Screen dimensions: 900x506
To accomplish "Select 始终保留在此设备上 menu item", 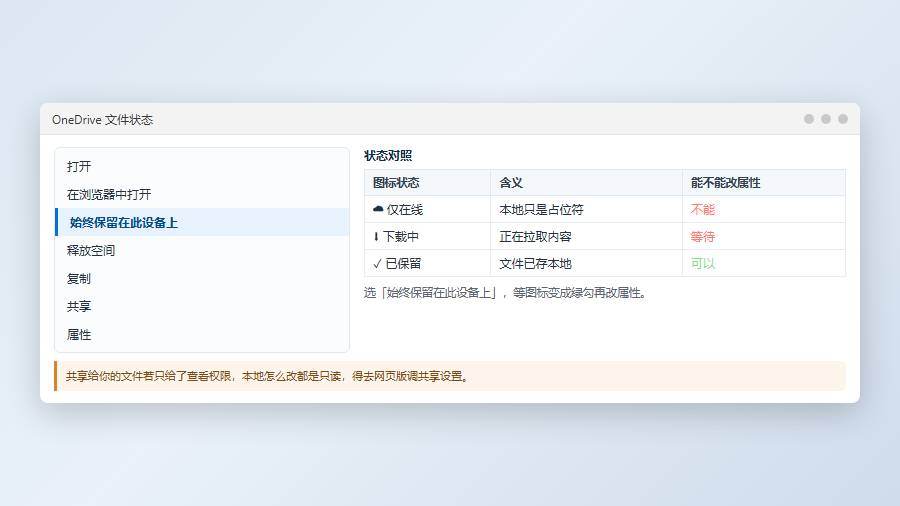I will click(202, 222).
